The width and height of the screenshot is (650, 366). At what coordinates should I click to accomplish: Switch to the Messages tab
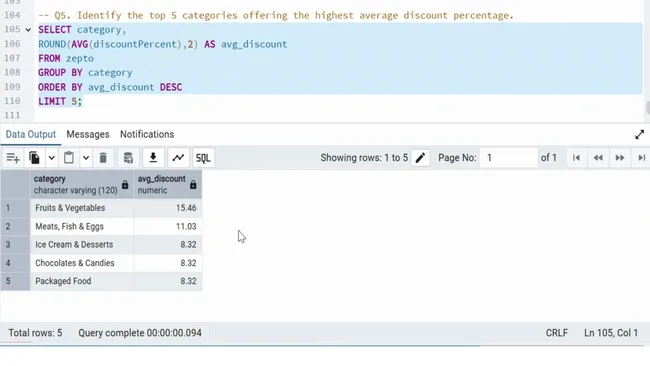coord(88,134)
